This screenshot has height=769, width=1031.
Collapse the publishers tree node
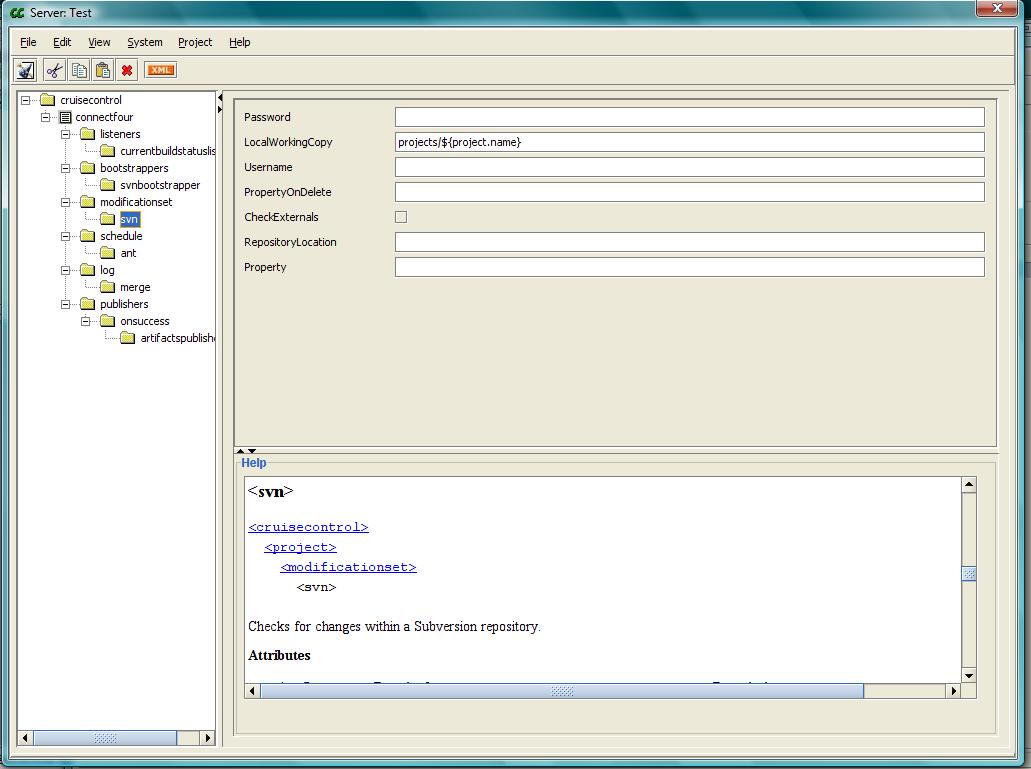pos(66,304)
